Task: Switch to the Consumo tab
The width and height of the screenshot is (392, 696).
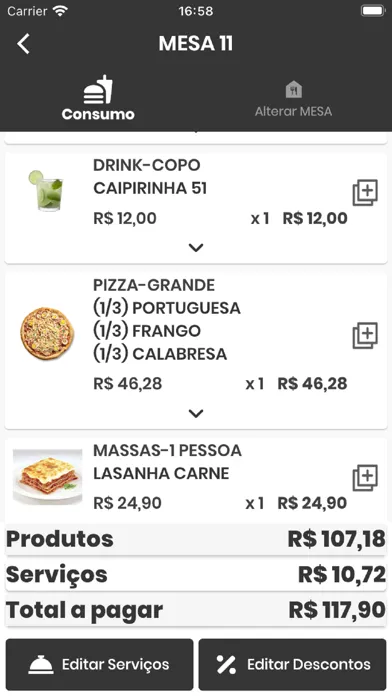Action: click(x=98, y=98)
